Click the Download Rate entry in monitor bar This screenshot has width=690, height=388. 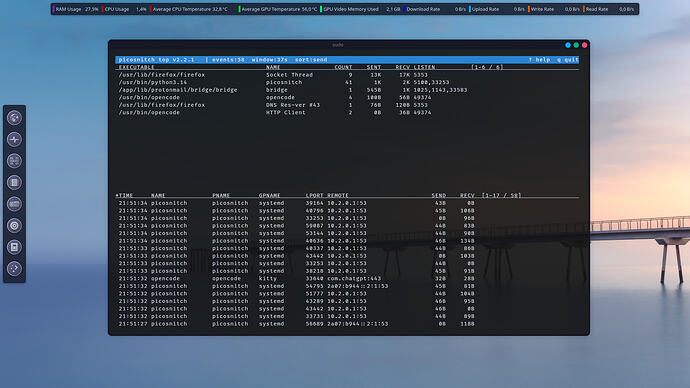point(435,9)
